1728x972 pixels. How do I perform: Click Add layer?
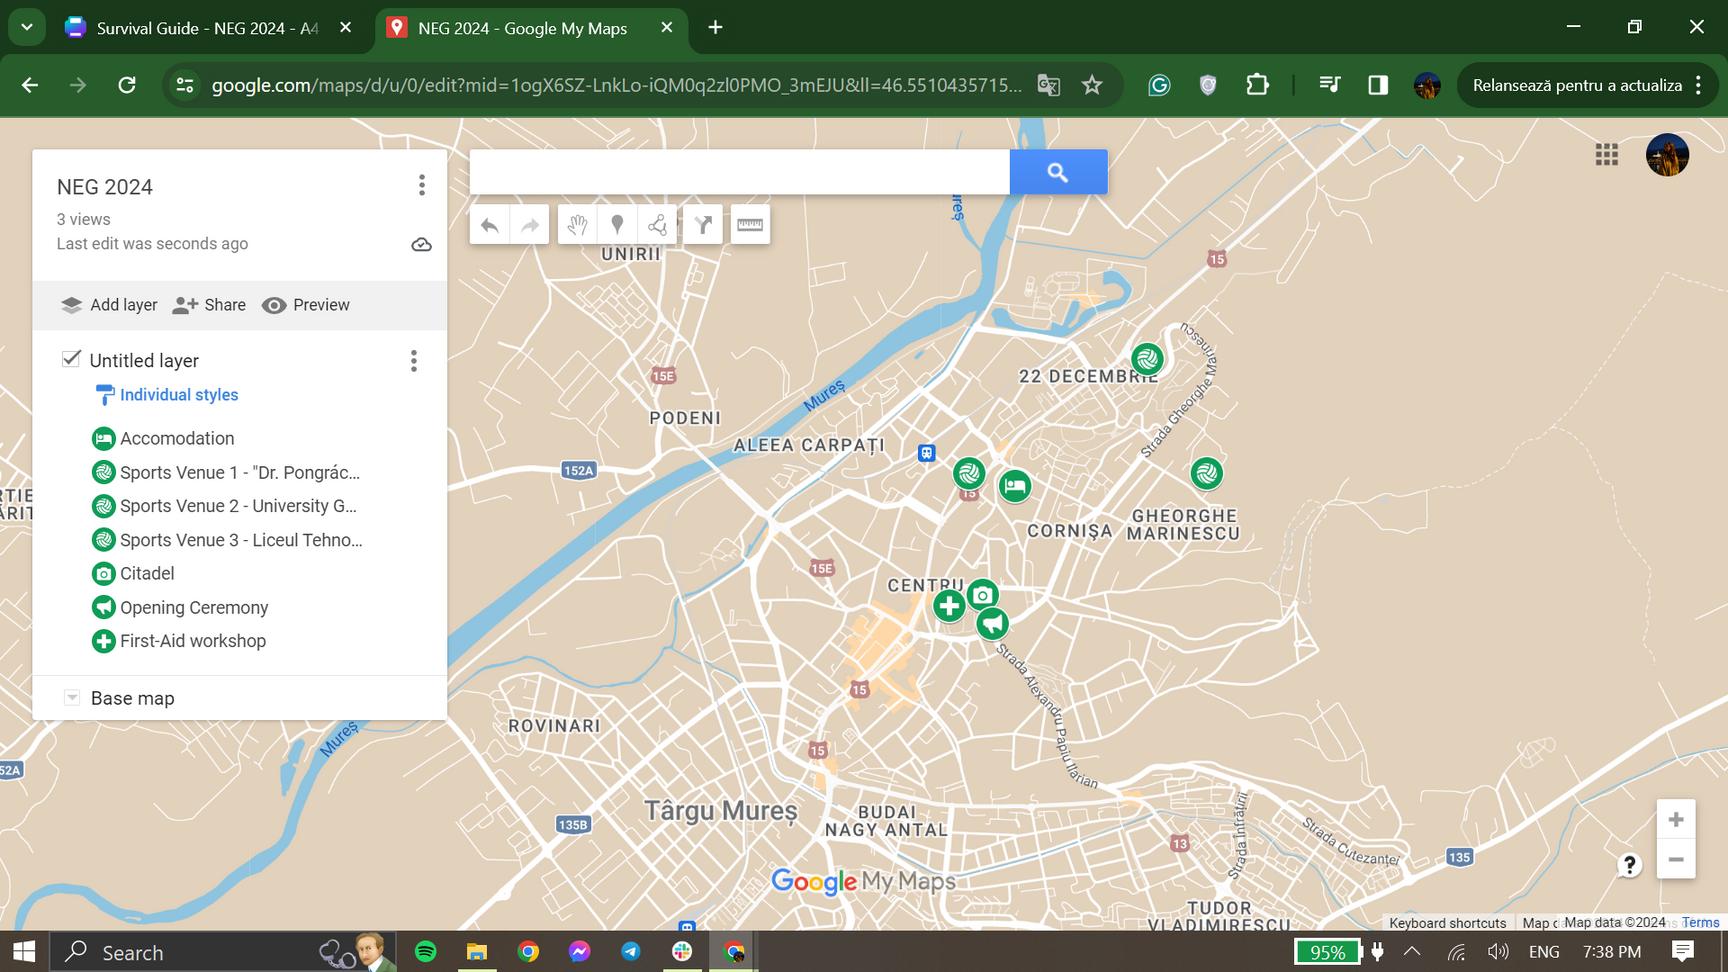(x=109, y=305)
